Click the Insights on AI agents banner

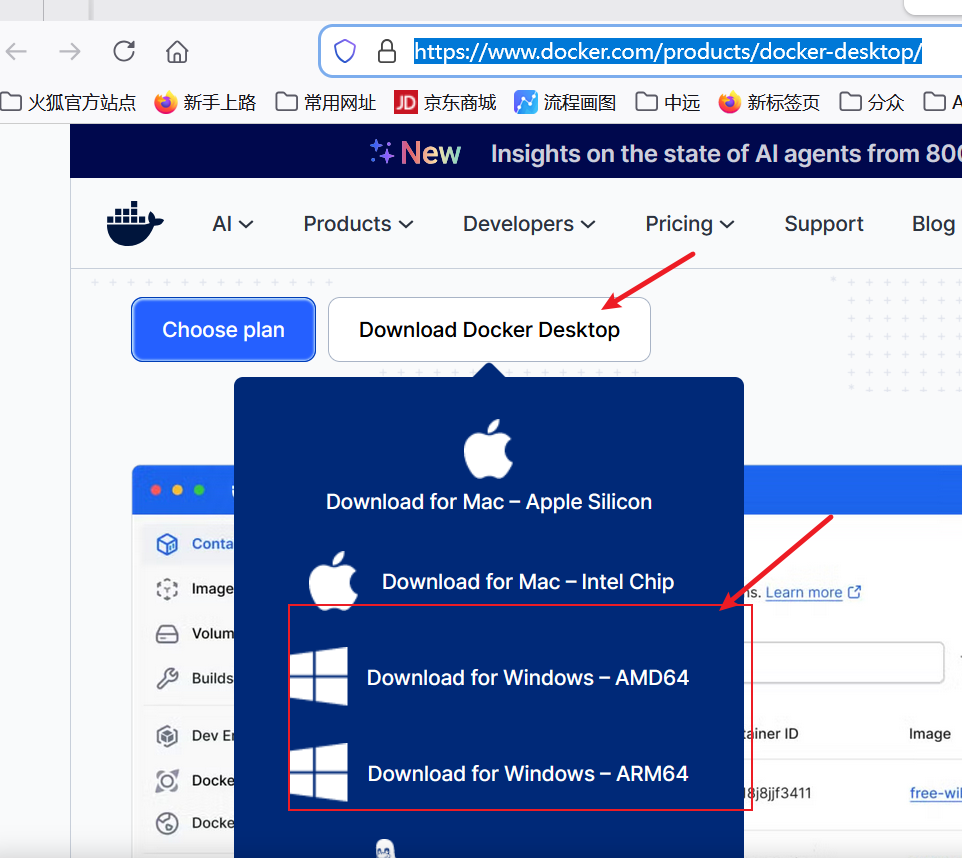tap(726, 153)
